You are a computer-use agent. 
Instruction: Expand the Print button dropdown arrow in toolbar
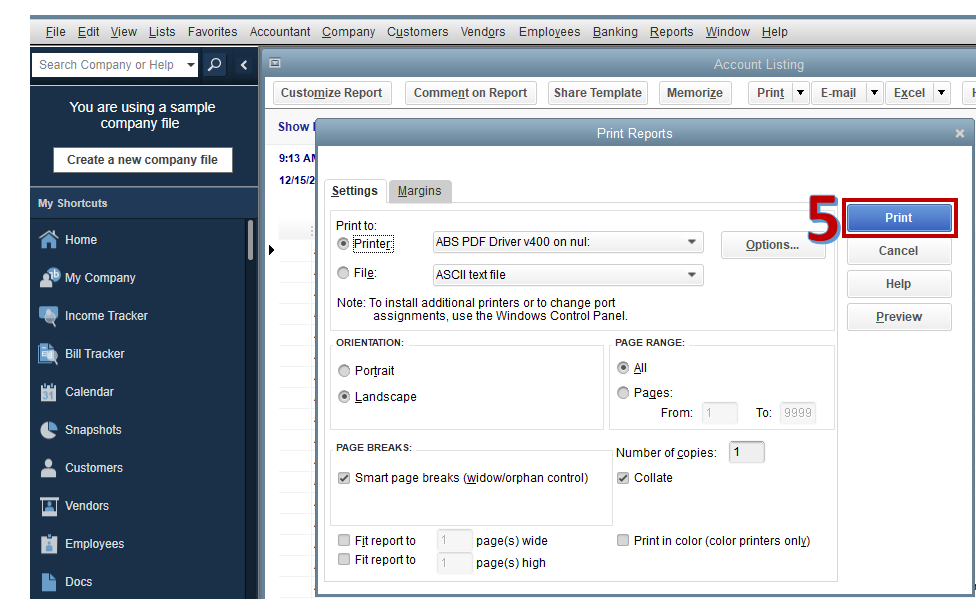[800, 93]
